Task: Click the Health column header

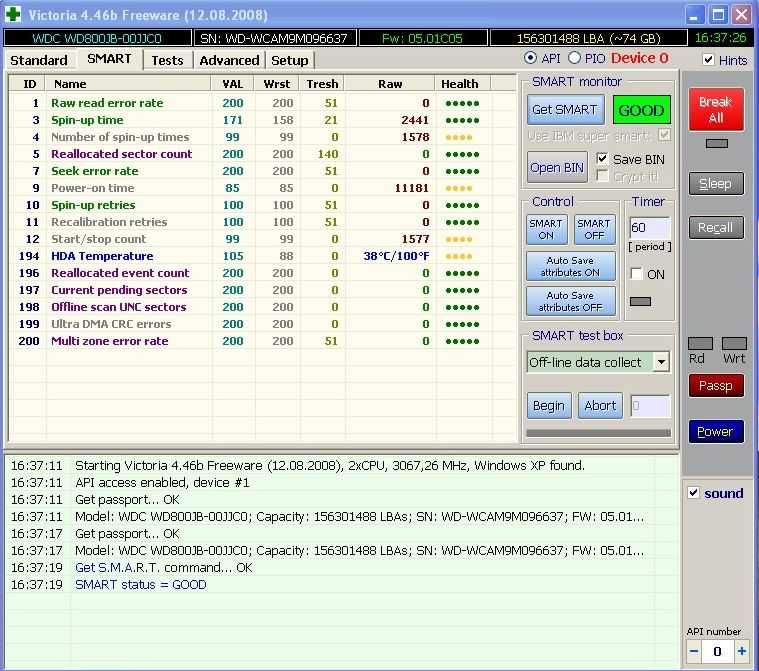Action: tap(462, 84)
